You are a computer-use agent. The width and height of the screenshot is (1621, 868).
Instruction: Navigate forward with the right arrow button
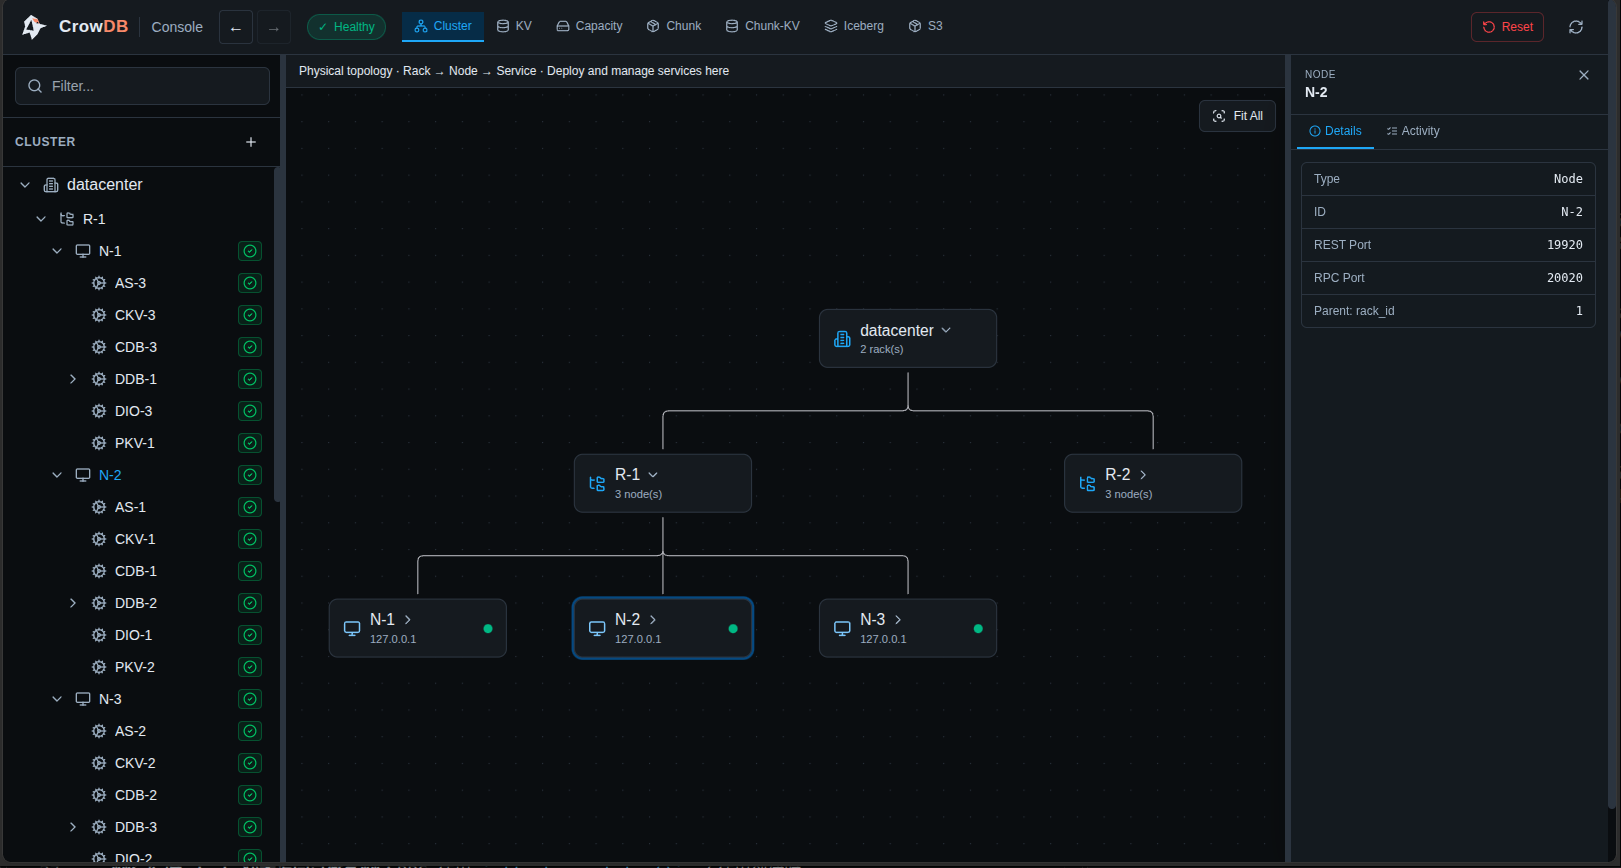[x=274, y=27]
